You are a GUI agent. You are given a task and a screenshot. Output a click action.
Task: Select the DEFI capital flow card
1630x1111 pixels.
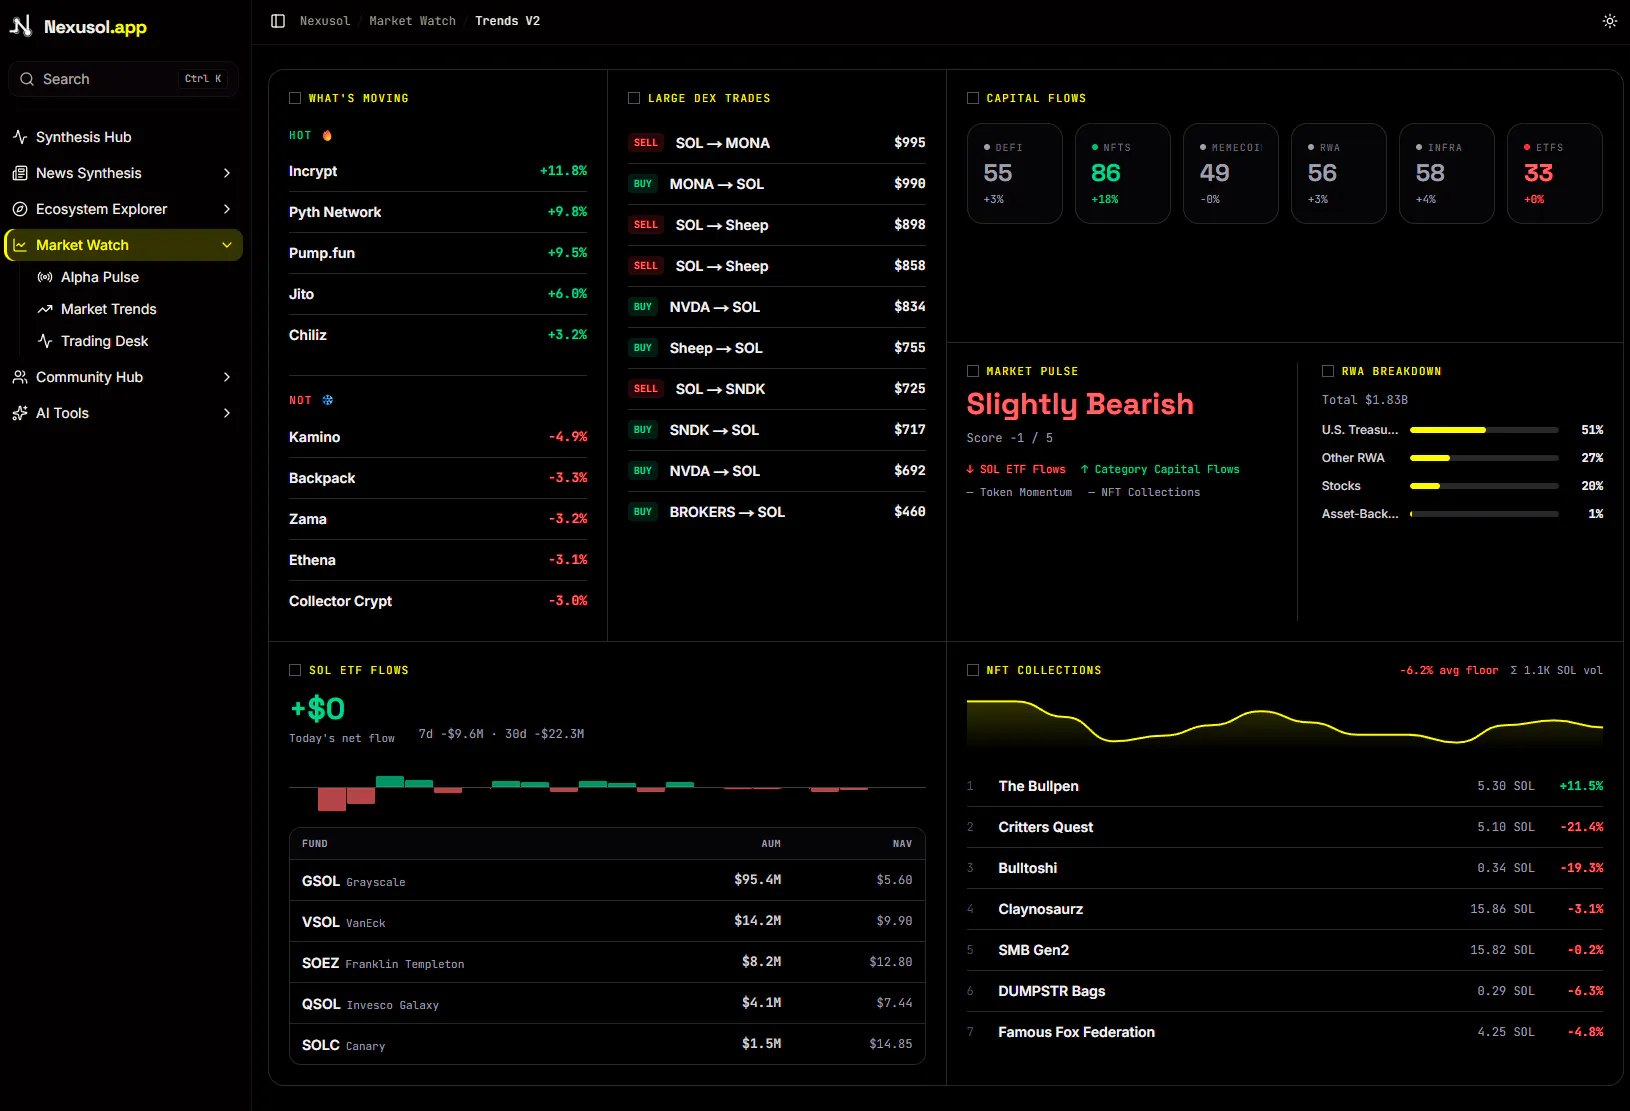[1015, 173]
